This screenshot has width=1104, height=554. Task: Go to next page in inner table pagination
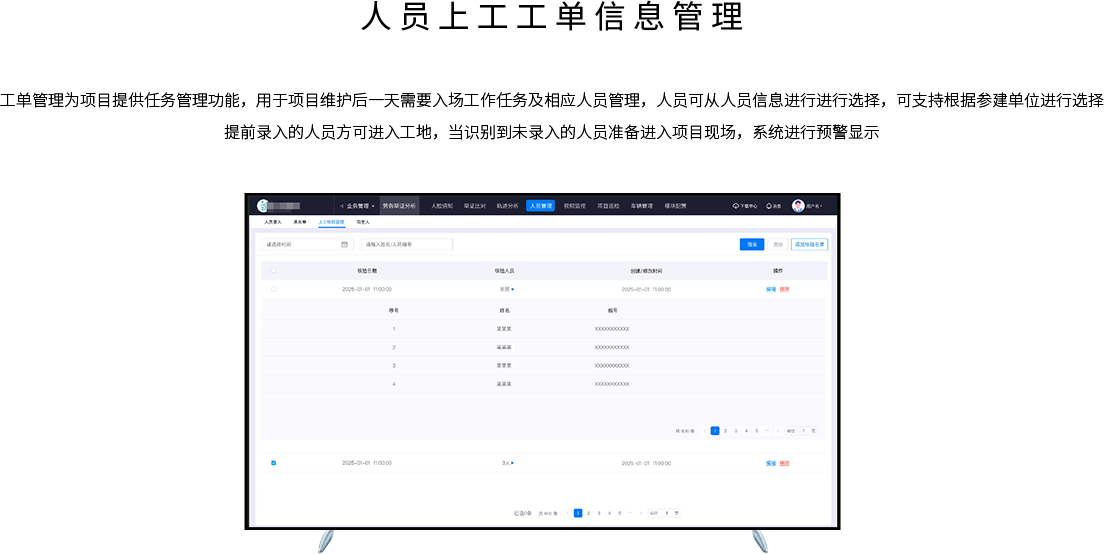(x=777, y=431)
